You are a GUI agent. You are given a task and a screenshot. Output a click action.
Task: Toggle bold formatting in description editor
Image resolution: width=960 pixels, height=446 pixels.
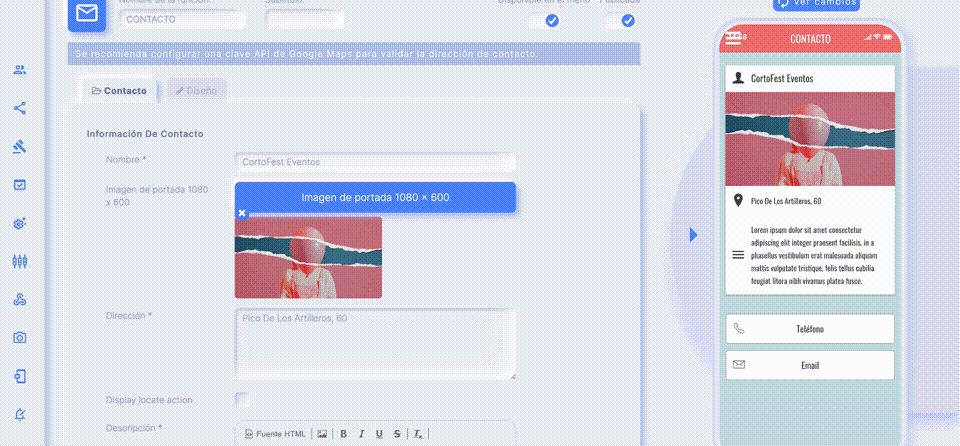point(343,434)
